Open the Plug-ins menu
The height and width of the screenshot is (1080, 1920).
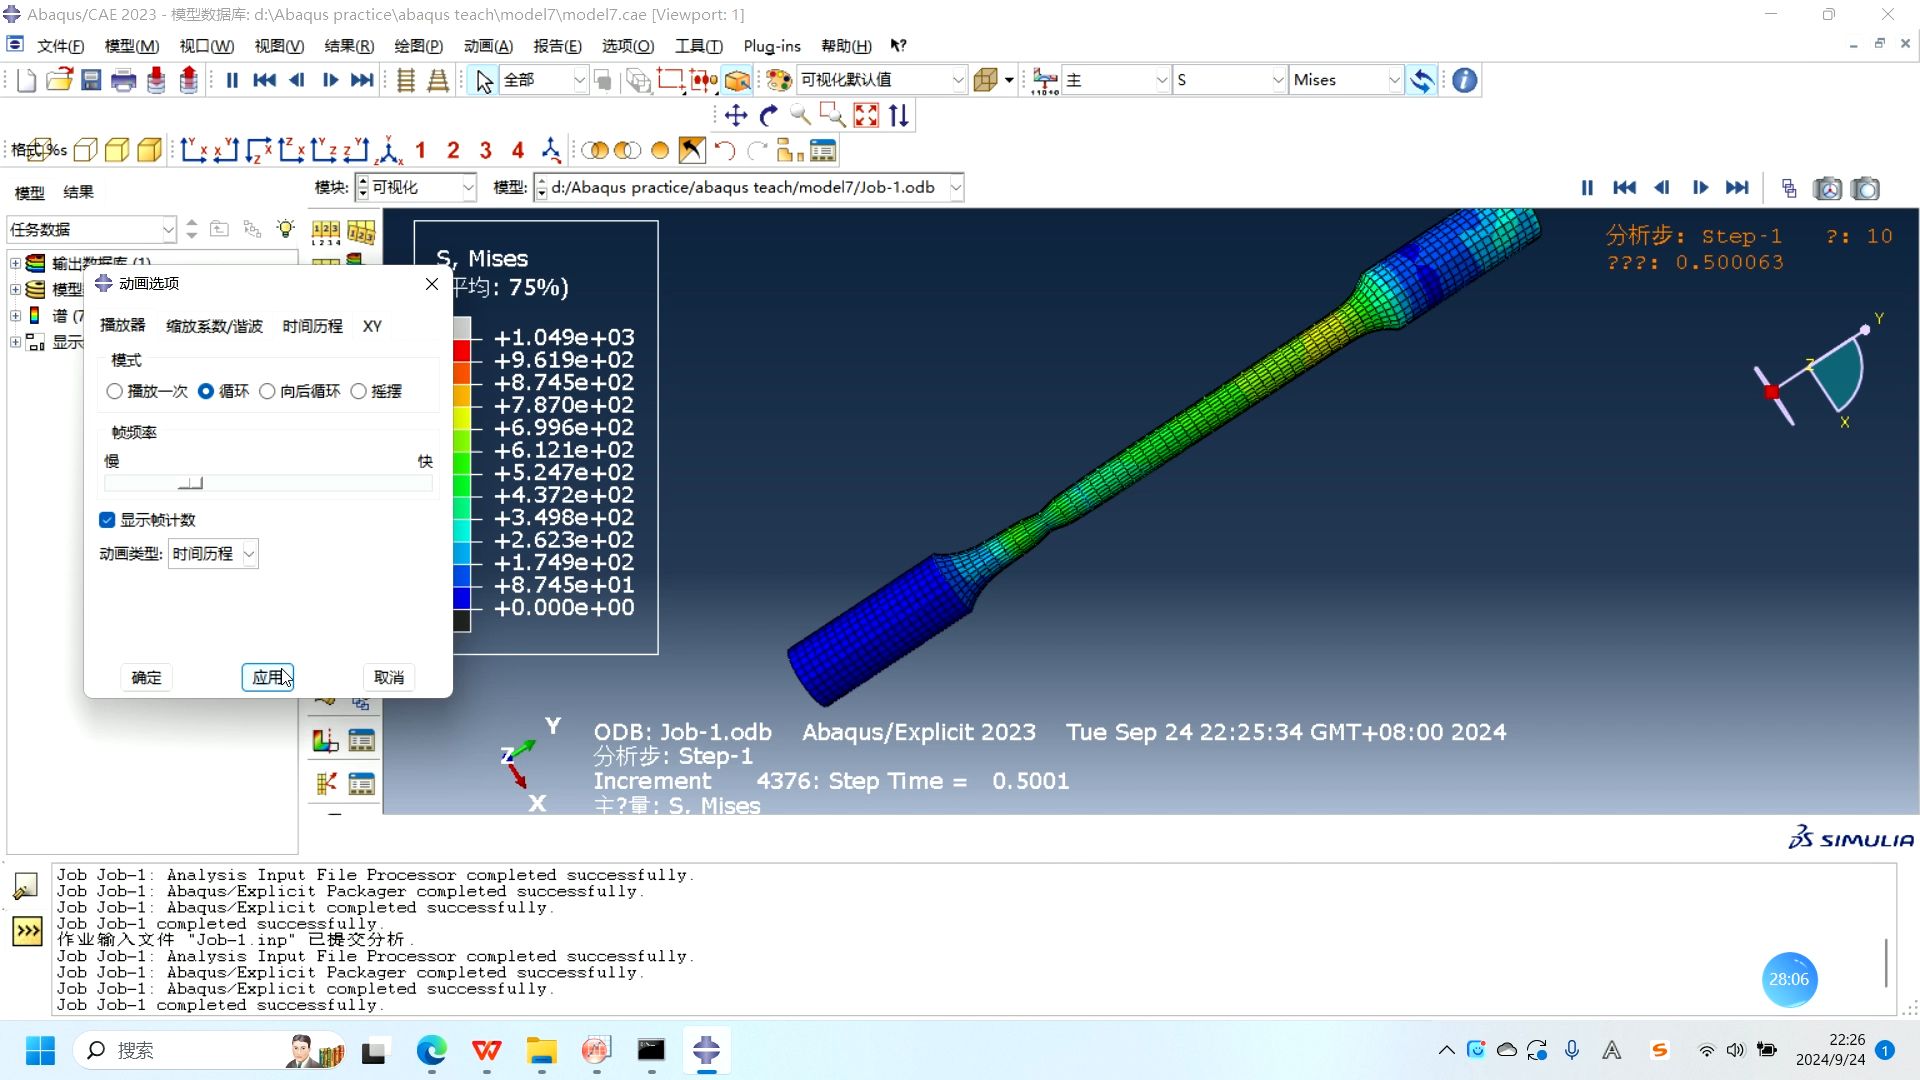pos(772,46)
